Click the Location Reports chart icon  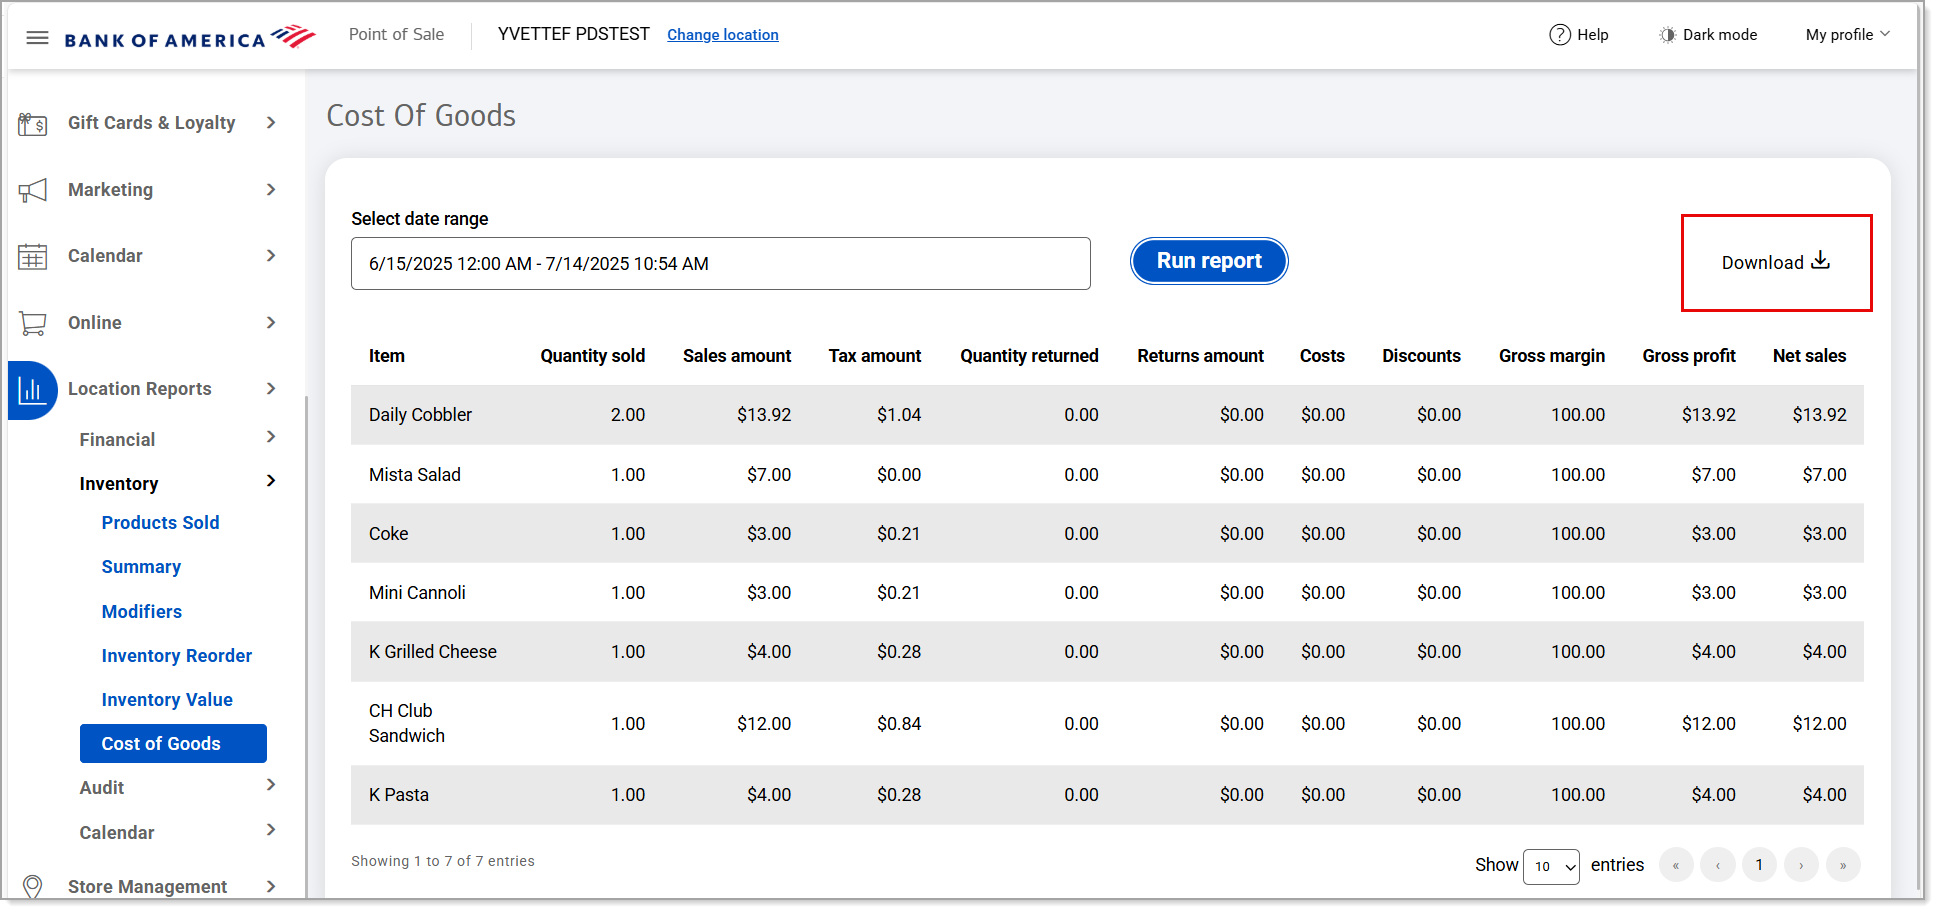click(x=32, y=390)
